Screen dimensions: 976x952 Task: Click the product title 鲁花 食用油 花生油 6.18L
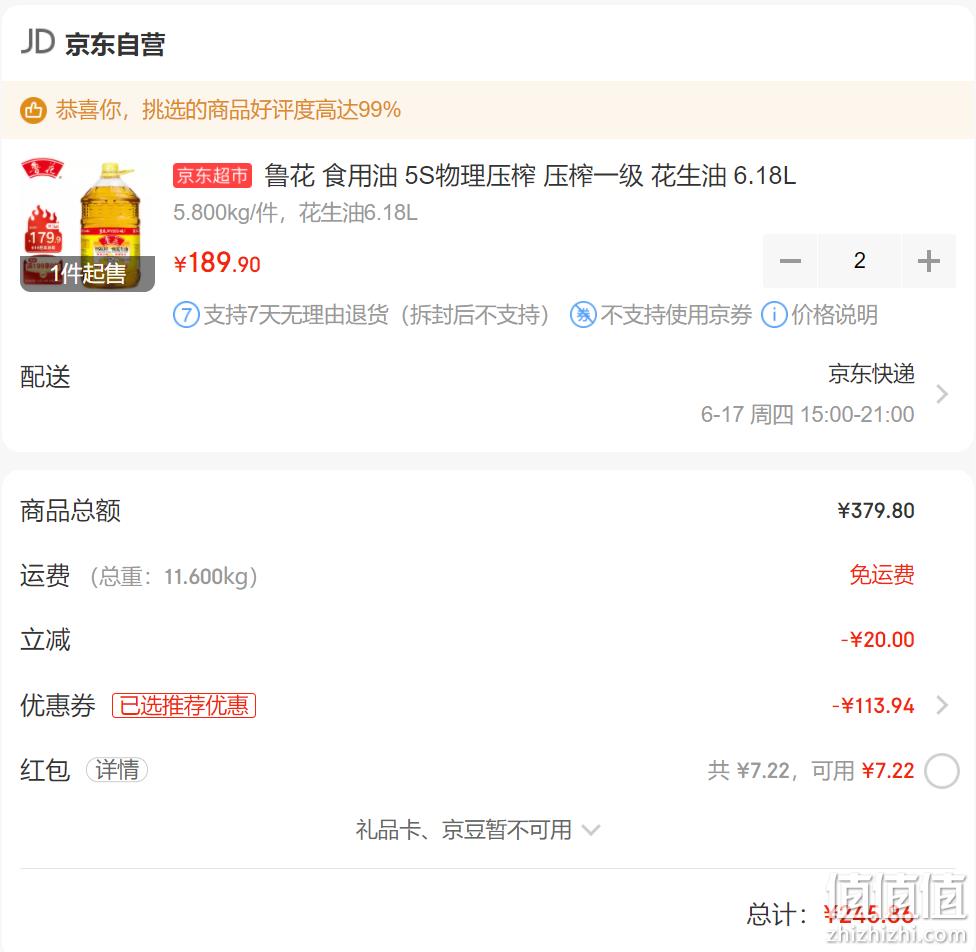(x=530, y=176)
